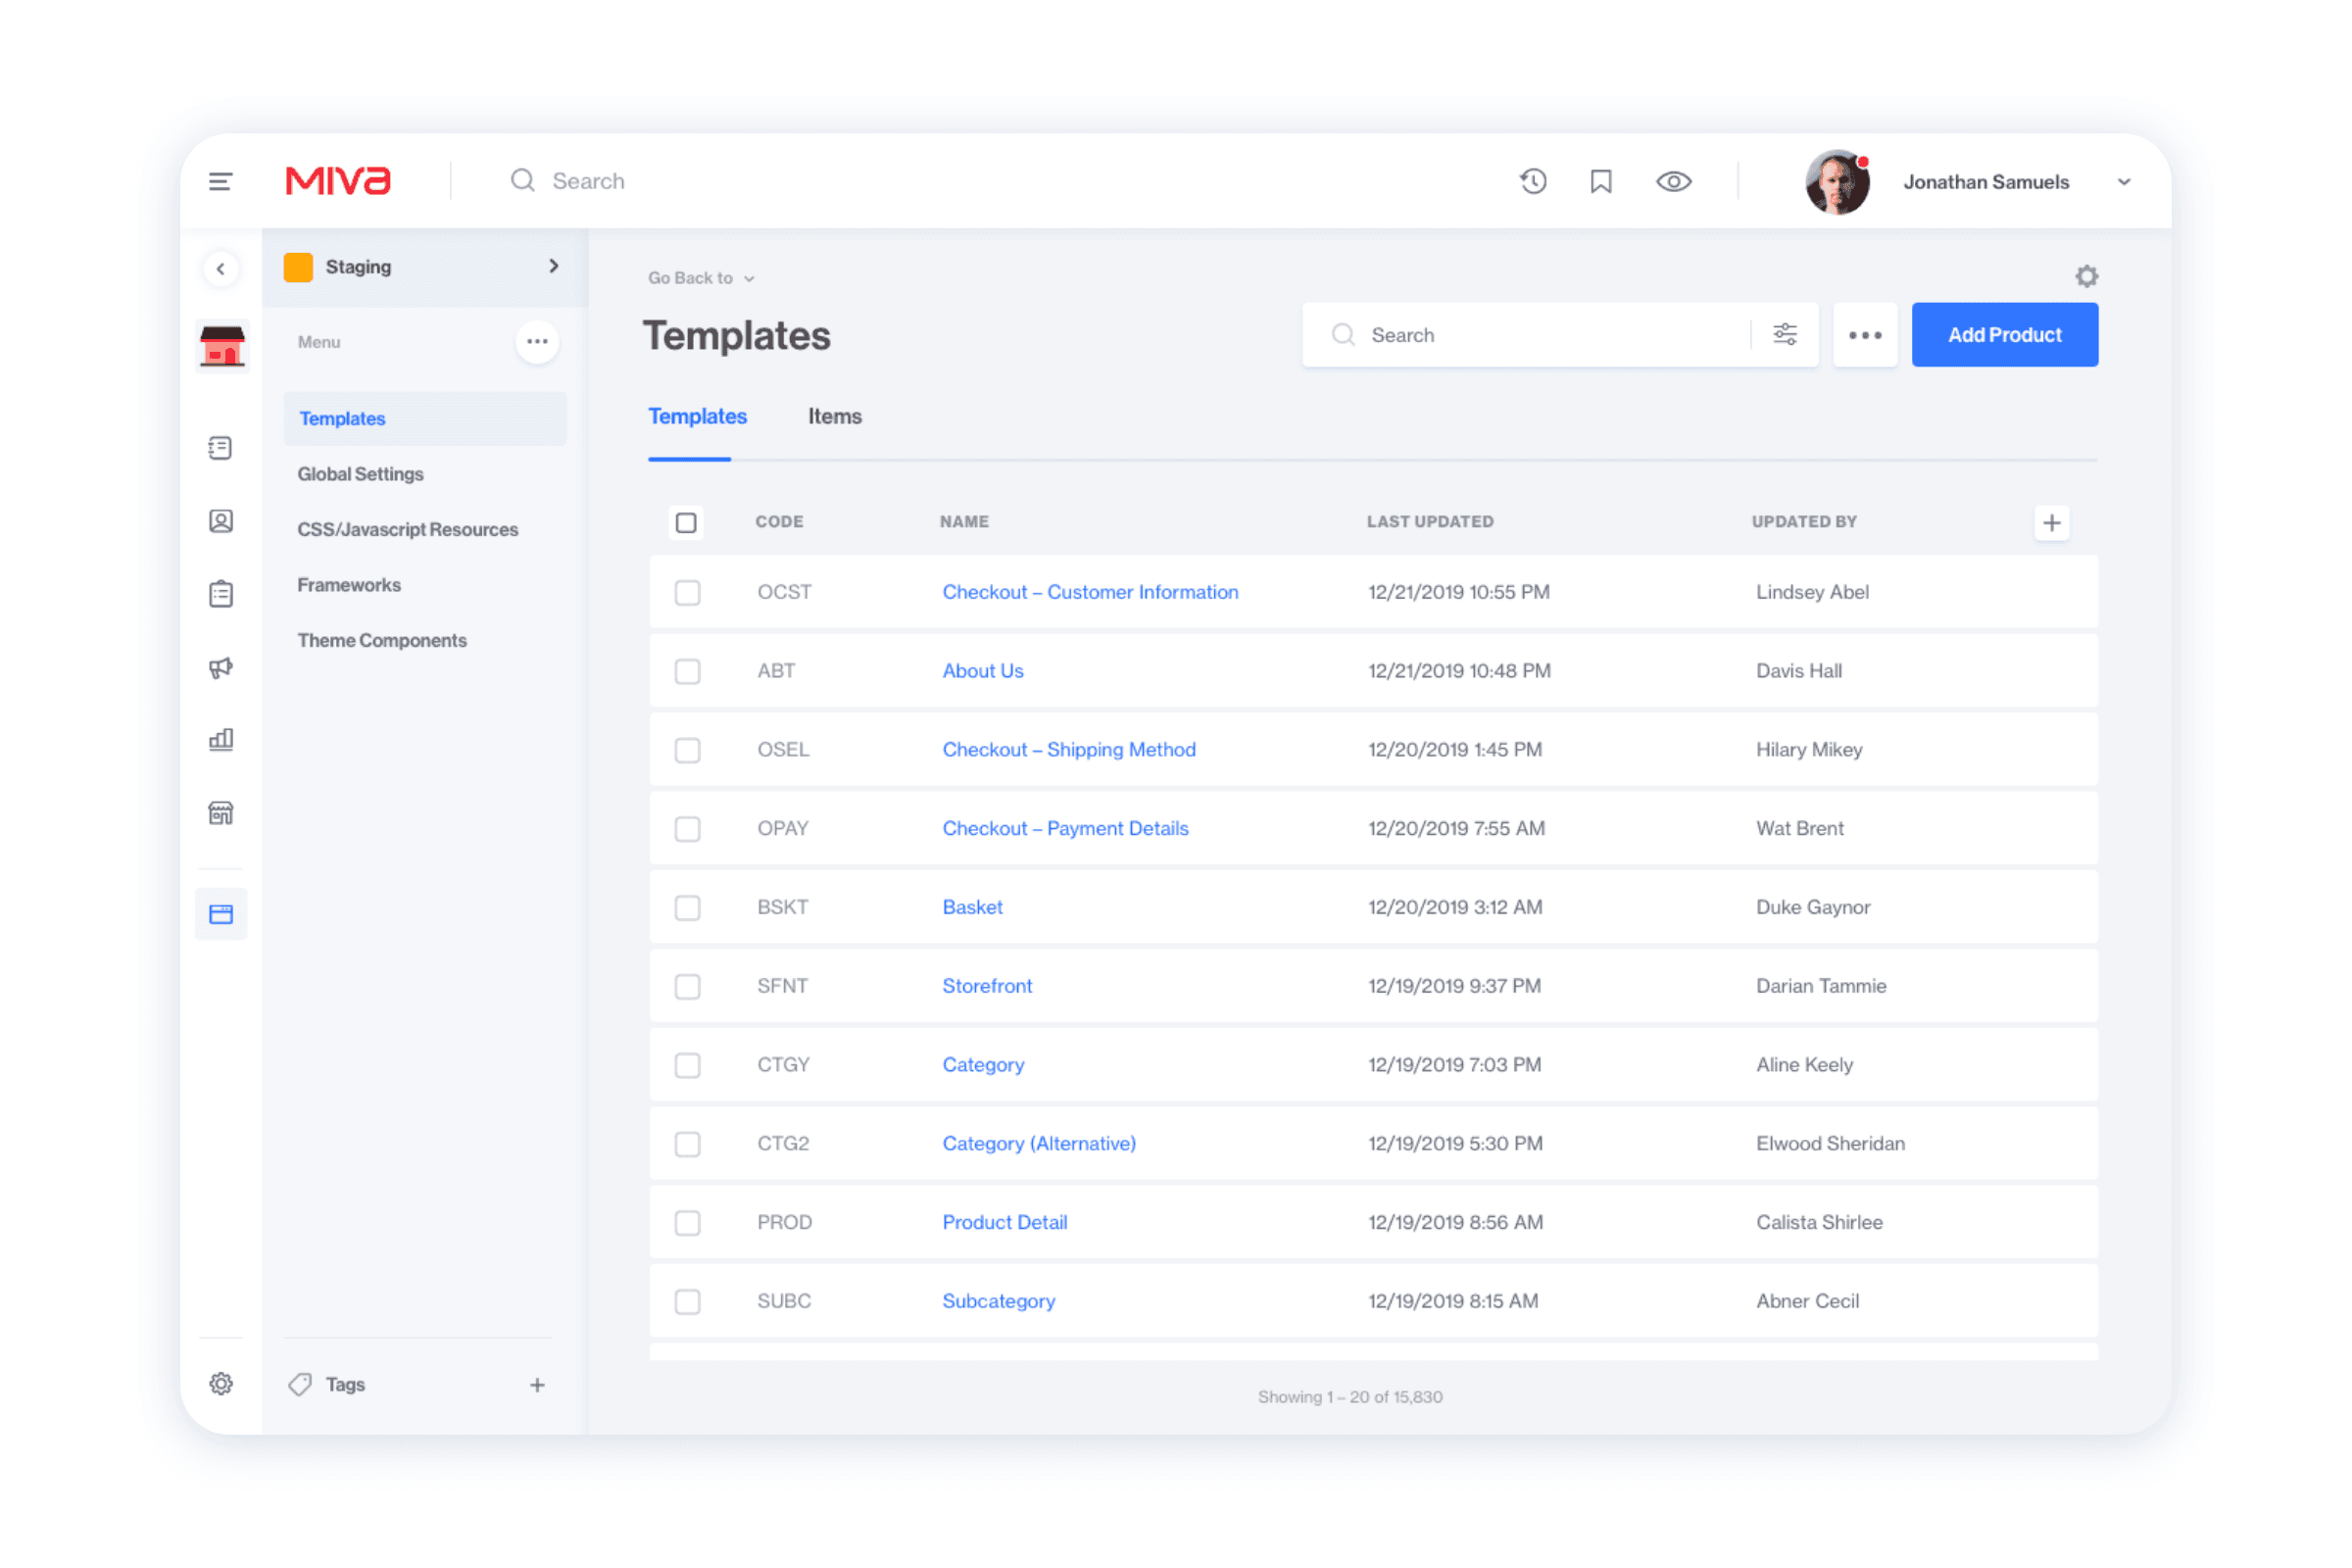The width and height of the screenshot is (2352, 1568).
Task: Click the megaphone marketing icon
Action: [221, 667]
